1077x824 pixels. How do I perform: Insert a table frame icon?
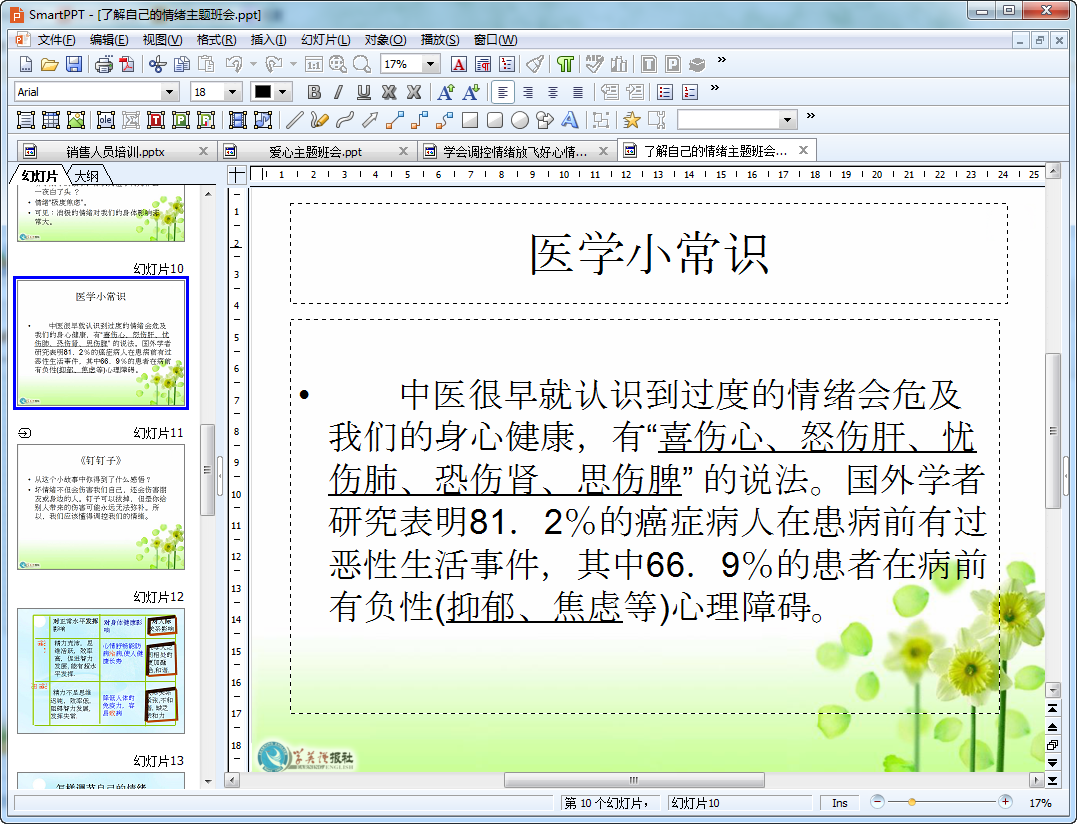click(x=51, y=120)
